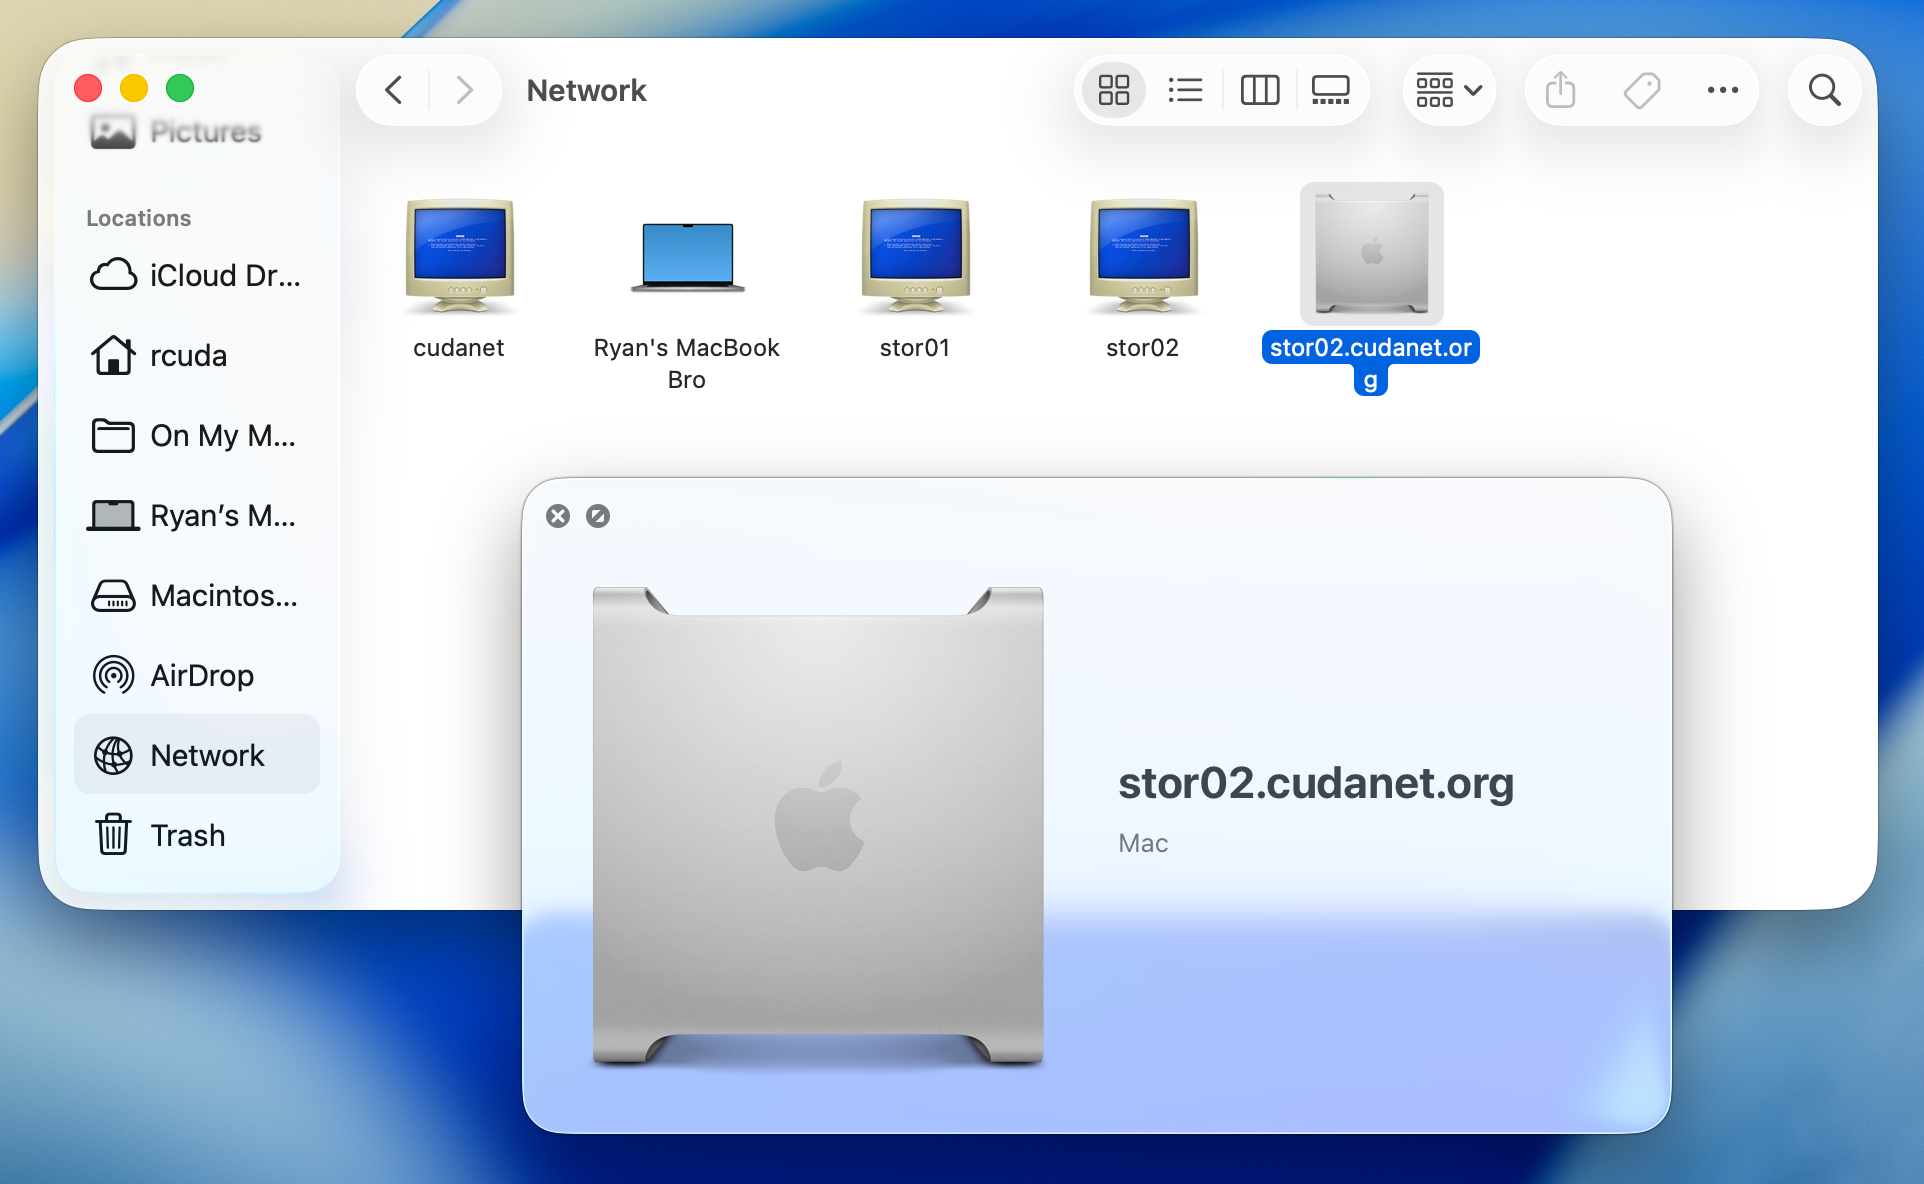Screen dimensions: 1924x1184
Task: Click the Network window title
Action: coord(587,90)
